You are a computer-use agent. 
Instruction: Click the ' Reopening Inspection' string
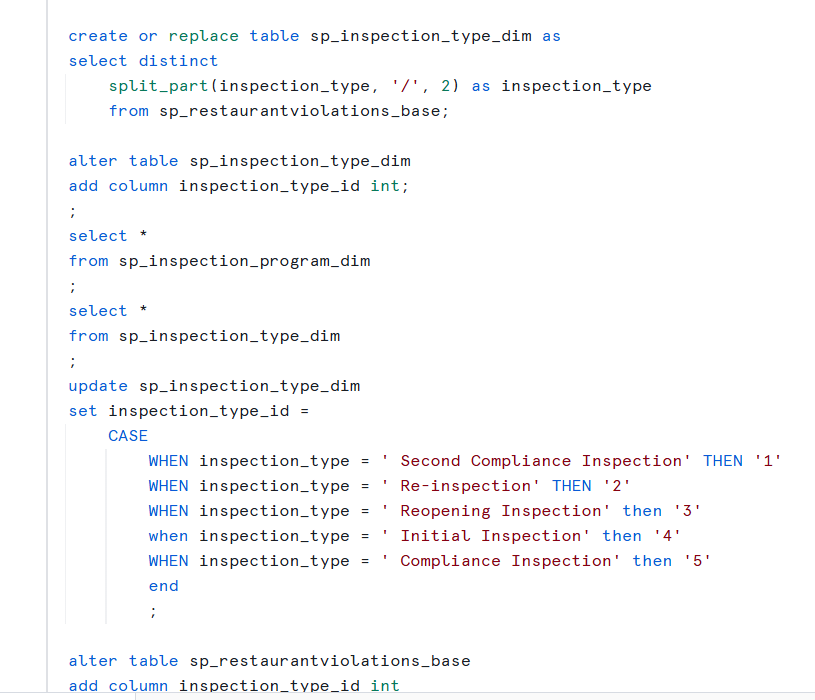(x=495, y=510)
